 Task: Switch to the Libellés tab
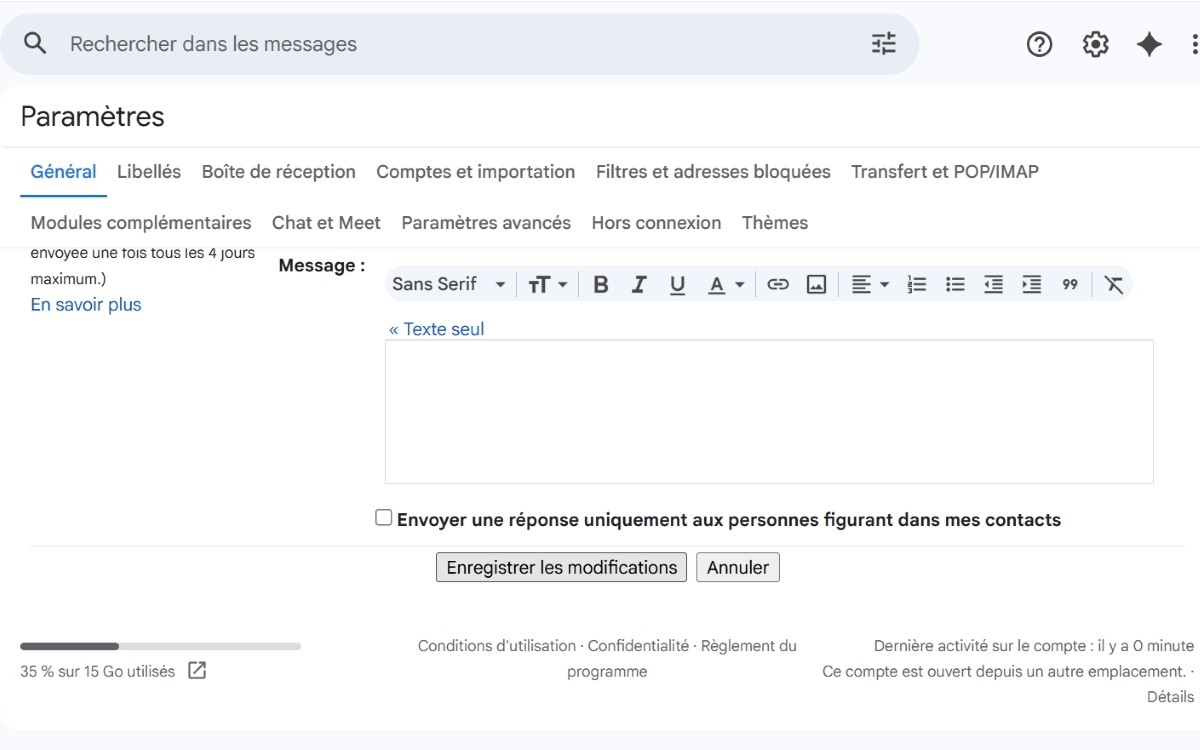[148, 171]
